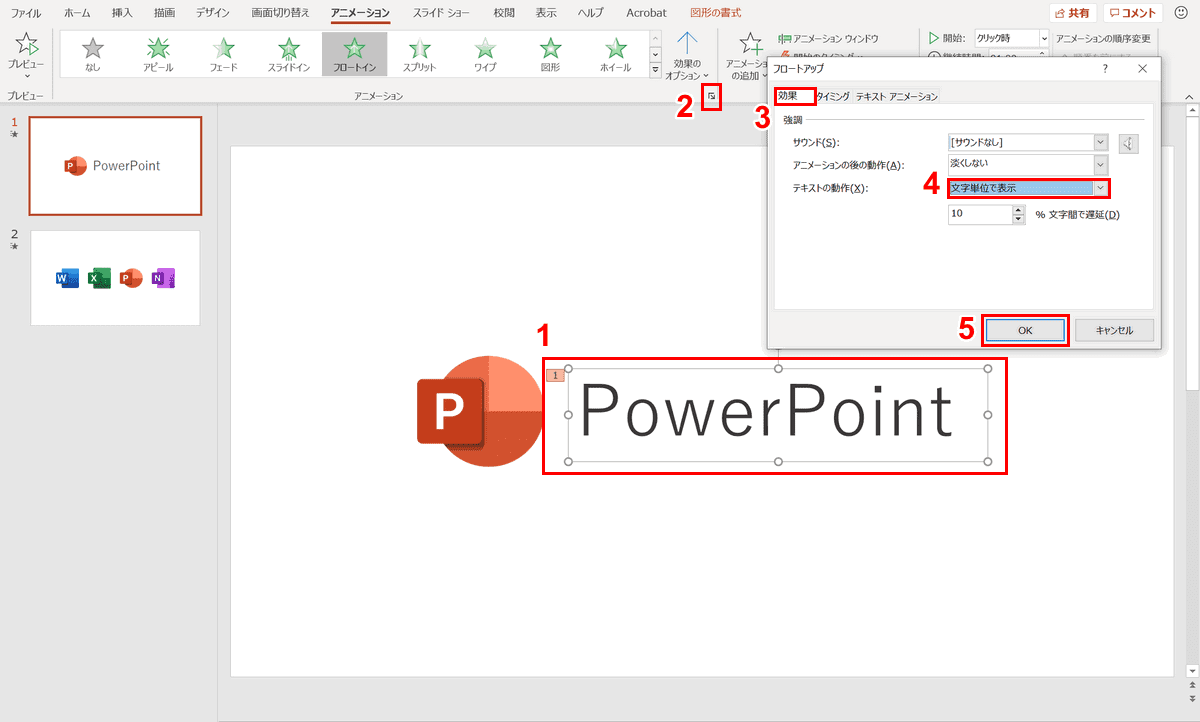Click the dialog help question mark
1200x722 pixels.
(x=1105, y=69)
